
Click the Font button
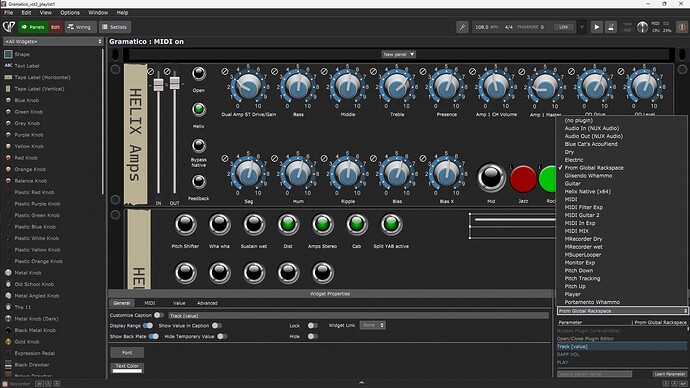point(127,352)
